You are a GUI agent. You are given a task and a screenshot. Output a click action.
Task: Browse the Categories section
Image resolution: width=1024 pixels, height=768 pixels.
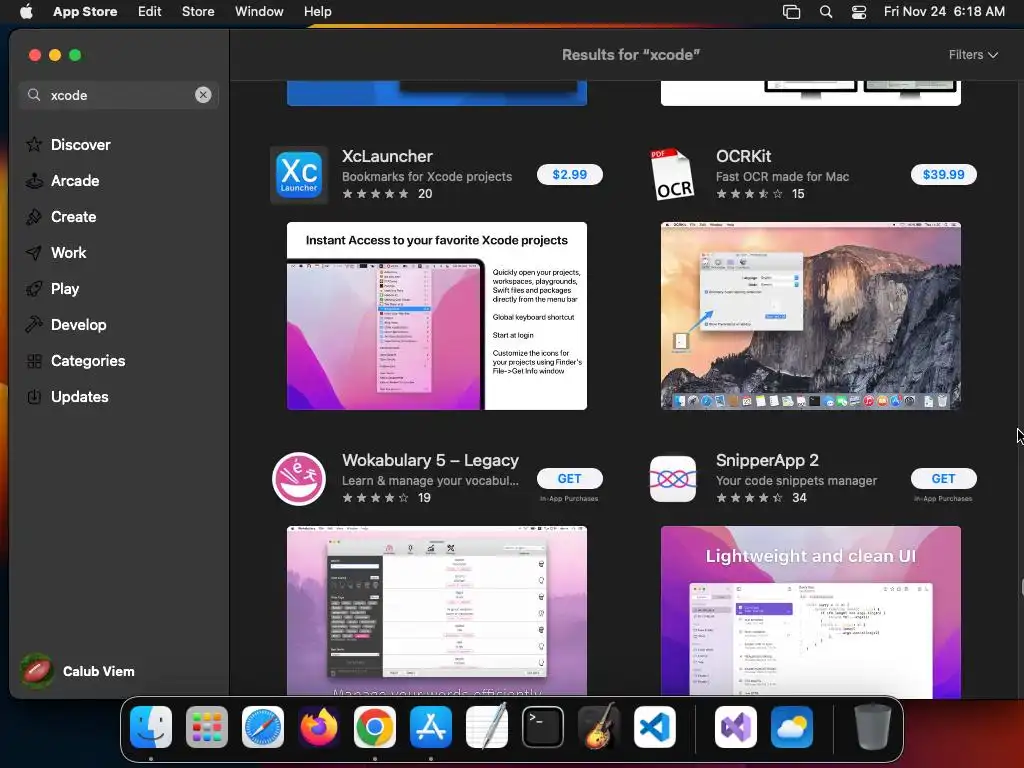pos(120,360)
